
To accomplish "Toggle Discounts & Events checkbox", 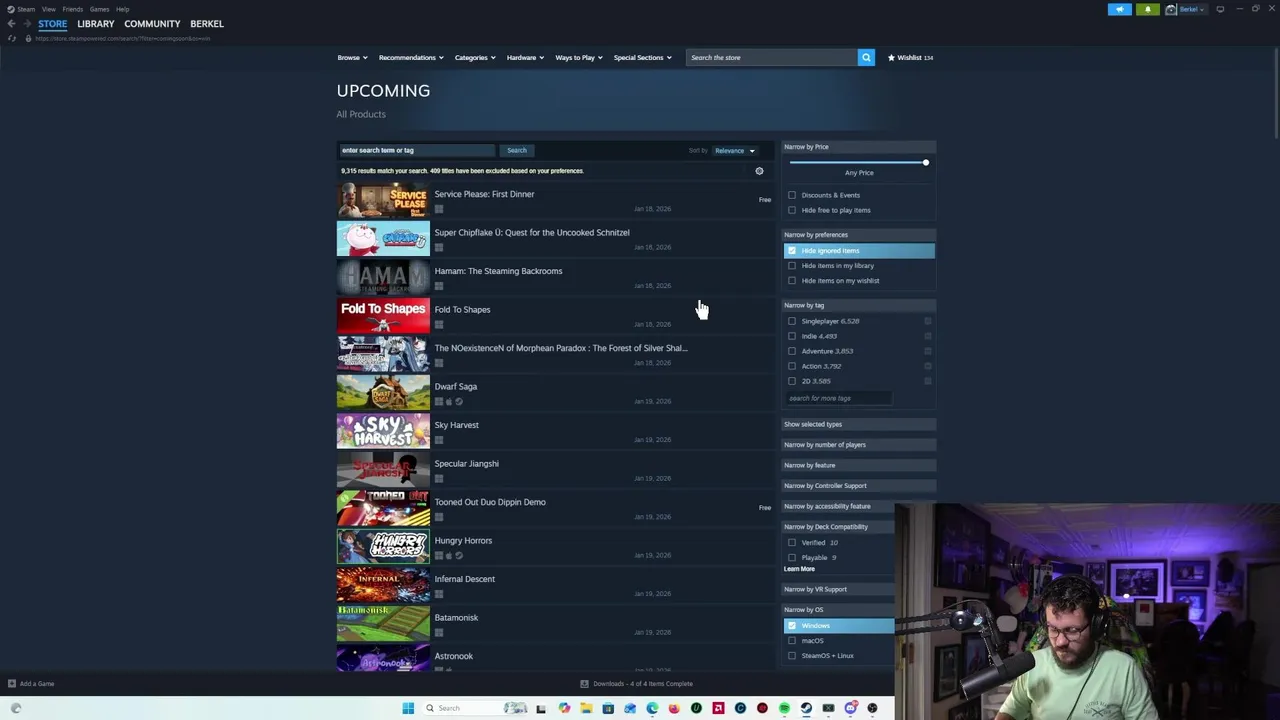I will click(792, 195).
